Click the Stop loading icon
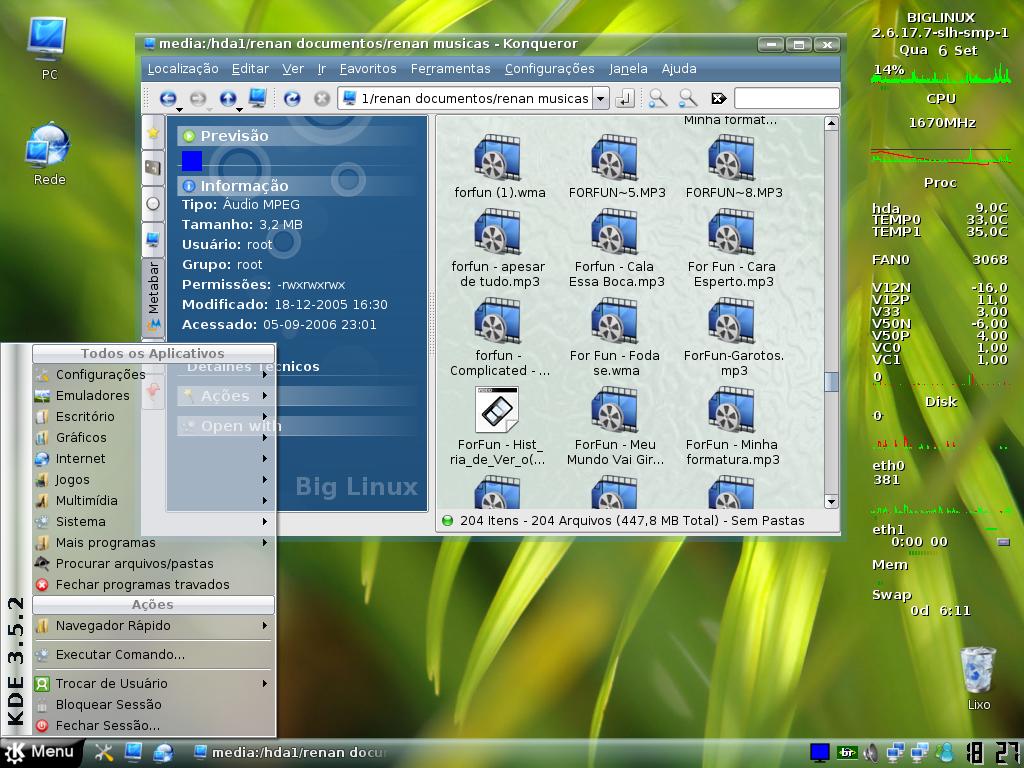The height and width of the screenshot is (768, 1024). (x=321, y=99)
